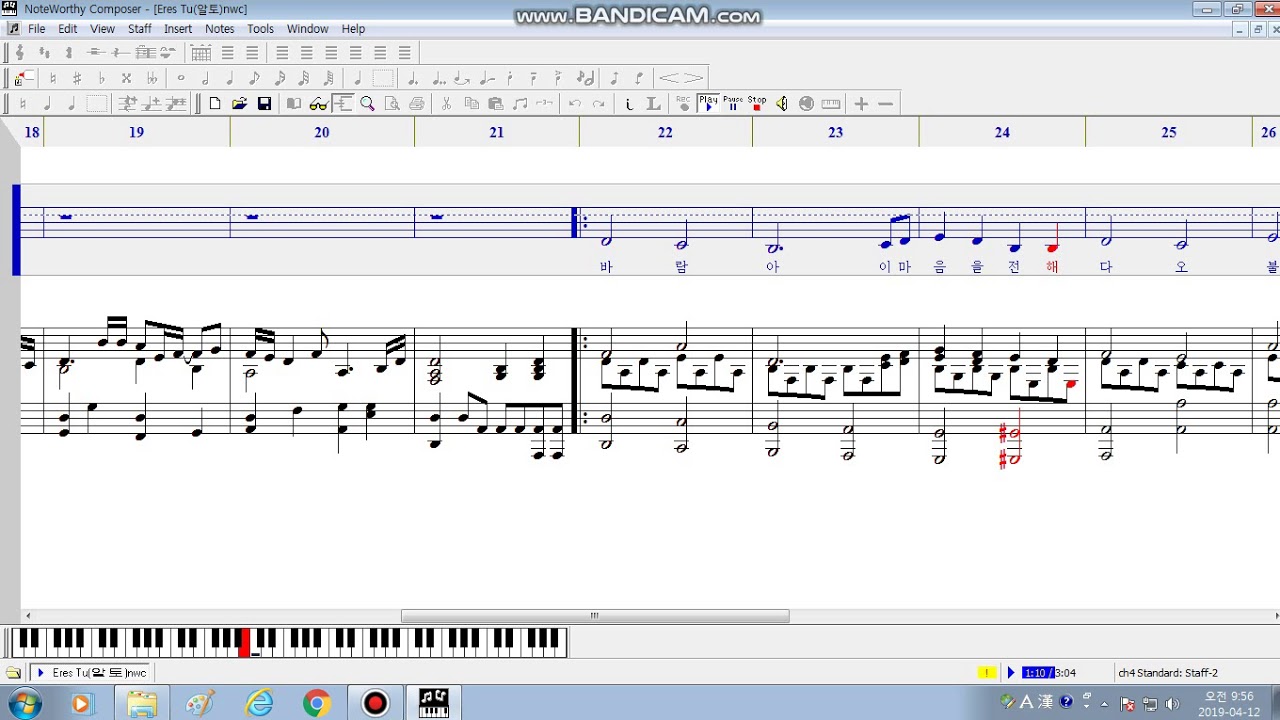This screenshot has height=720, width=1280.
Task: Click the New file icon
Action: (x=215, y=104)
